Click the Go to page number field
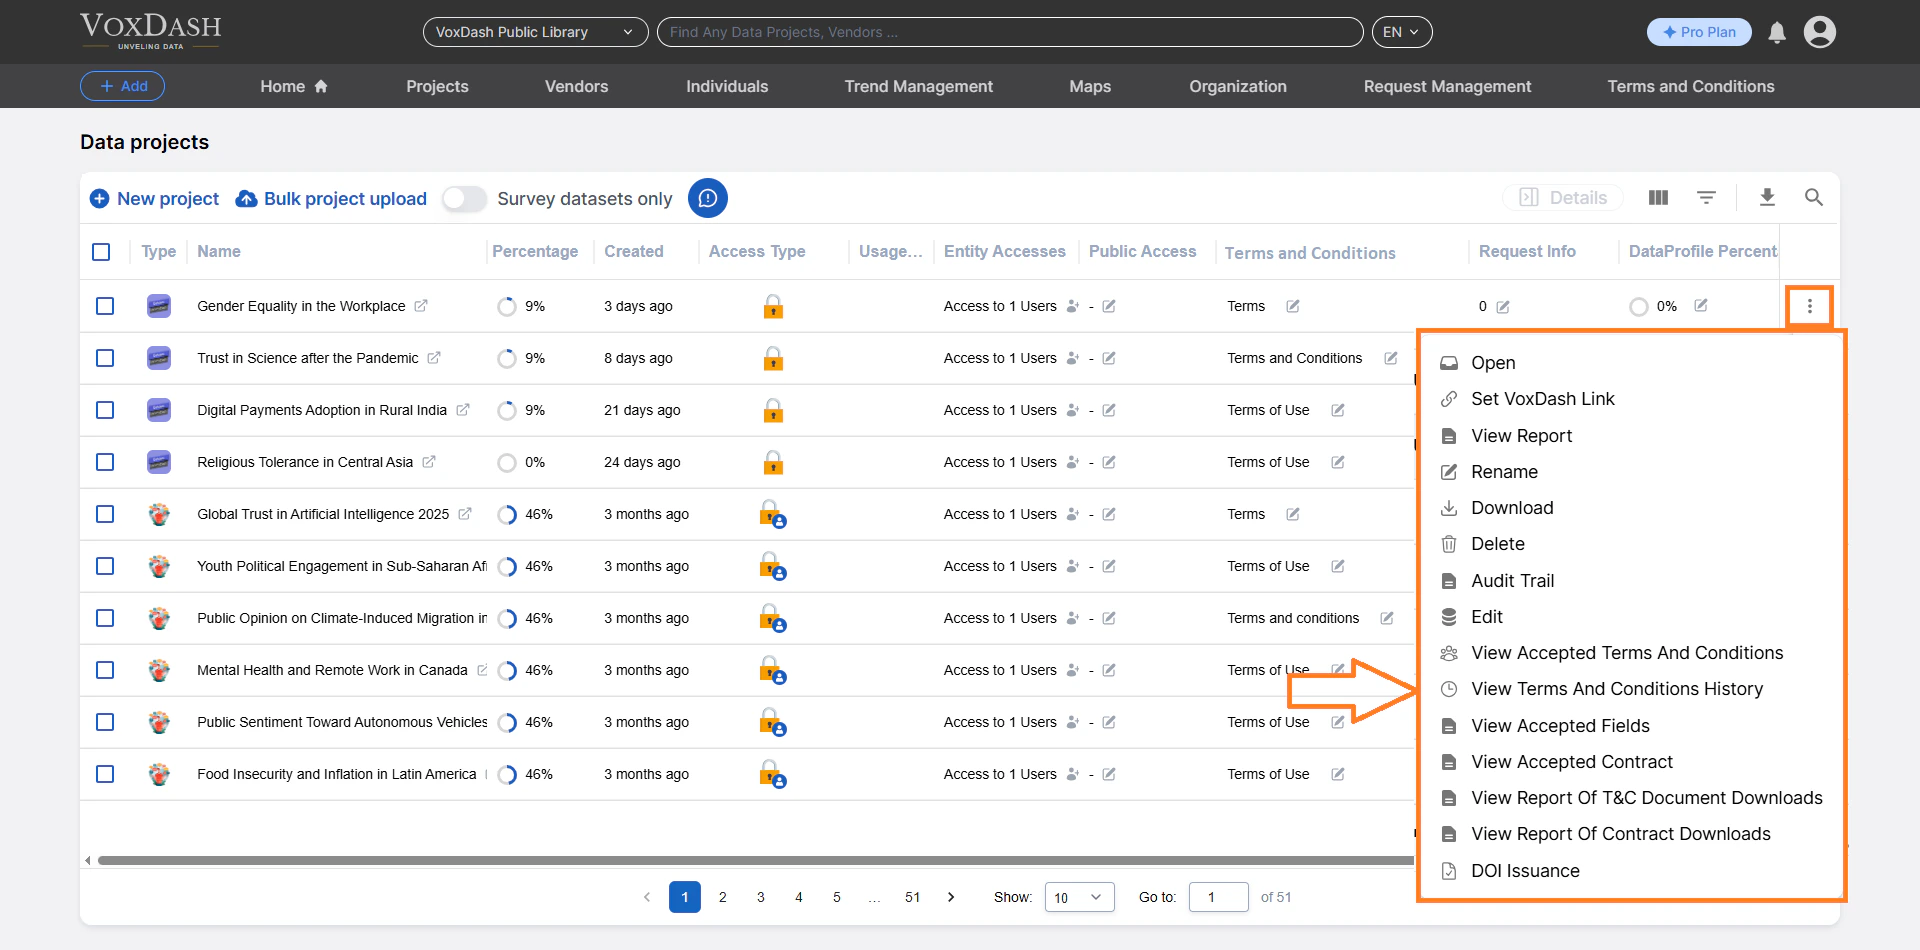Viewport: 1920px width, 950px height. pos(1218,897)
